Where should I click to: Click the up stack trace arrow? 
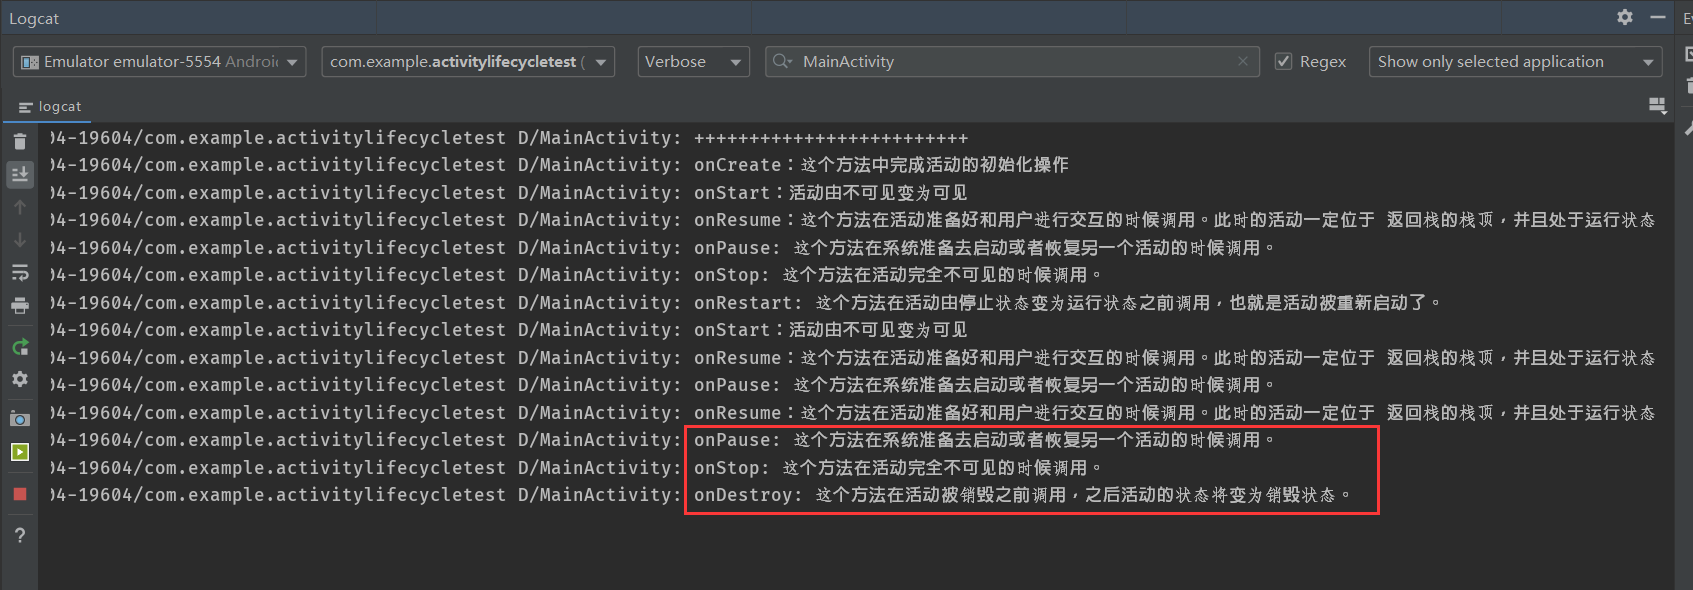pyautogui.click(x=19, y=207)
